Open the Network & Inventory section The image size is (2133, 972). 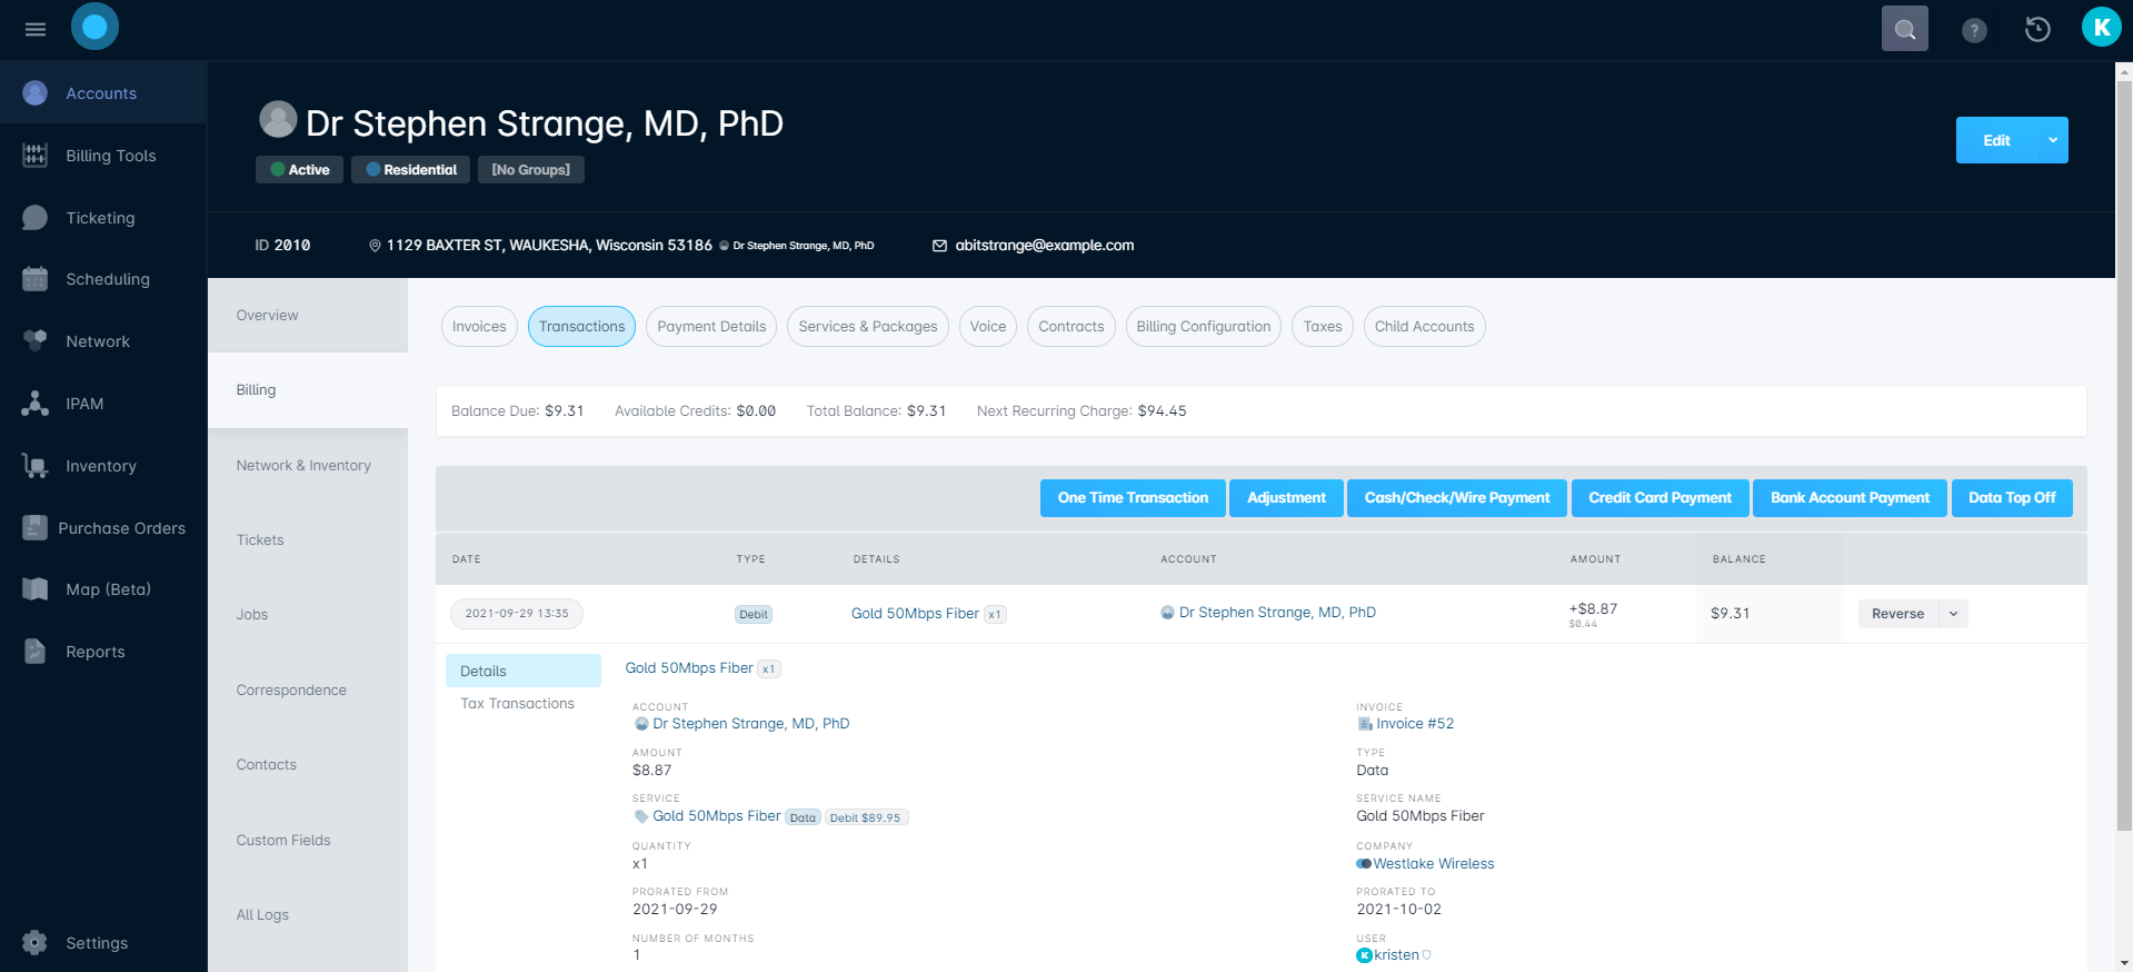[308, 465]
